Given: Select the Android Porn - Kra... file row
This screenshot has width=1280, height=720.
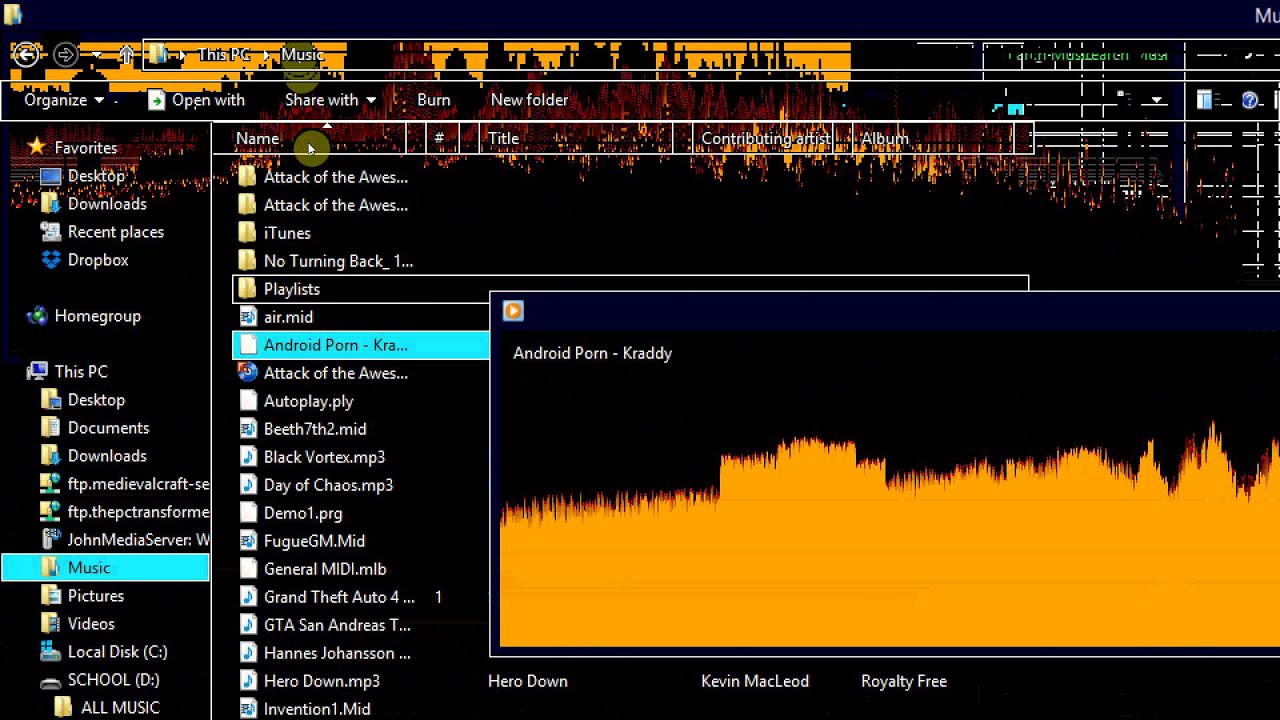Looking at the screenshot, I should (361, 345).
